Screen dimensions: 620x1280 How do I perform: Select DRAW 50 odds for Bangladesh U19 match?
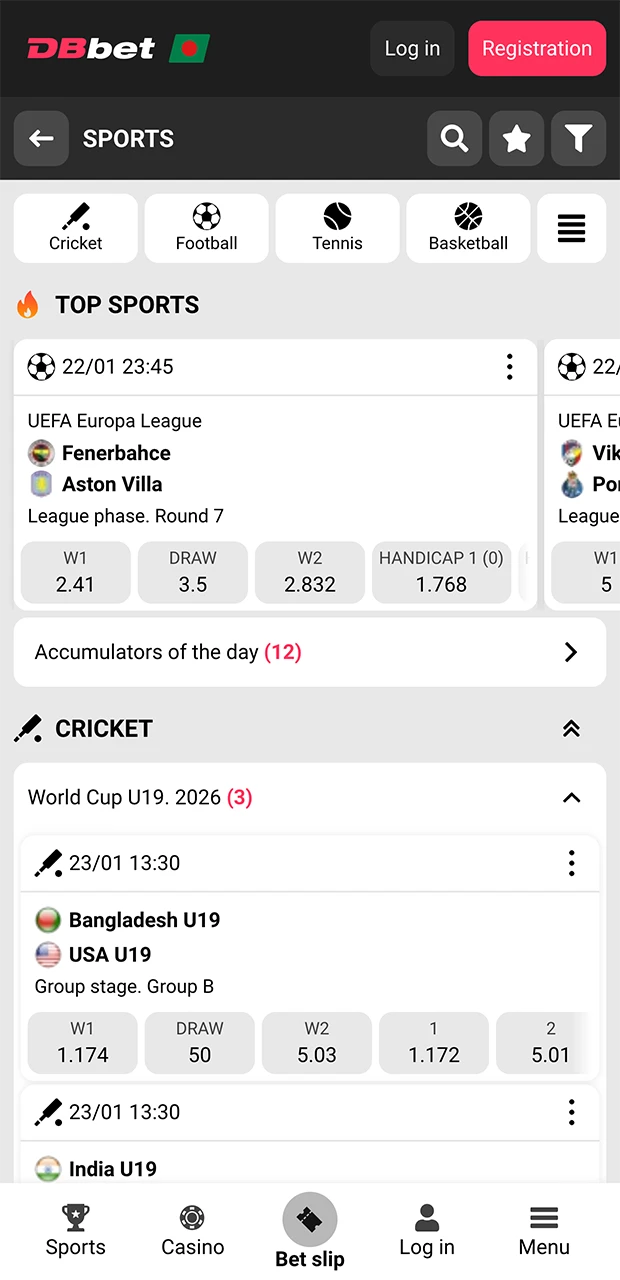pyautogui.click(x=199, y=1043)
